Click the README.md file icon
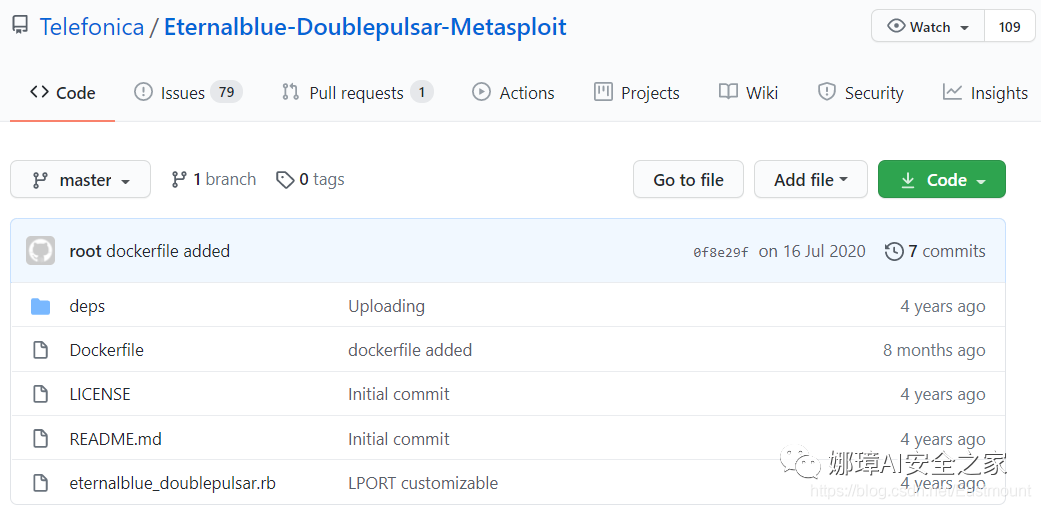This screenshot has height=509, width=1041. (x=40, y=439)
